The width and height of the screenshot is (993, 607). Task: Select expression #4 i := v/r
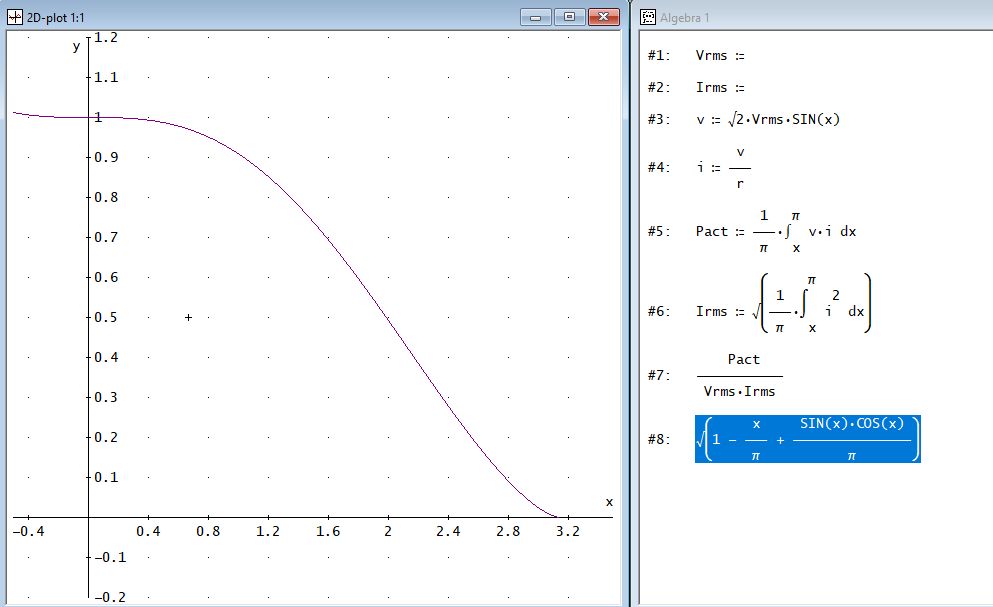(x=723, y=168)
